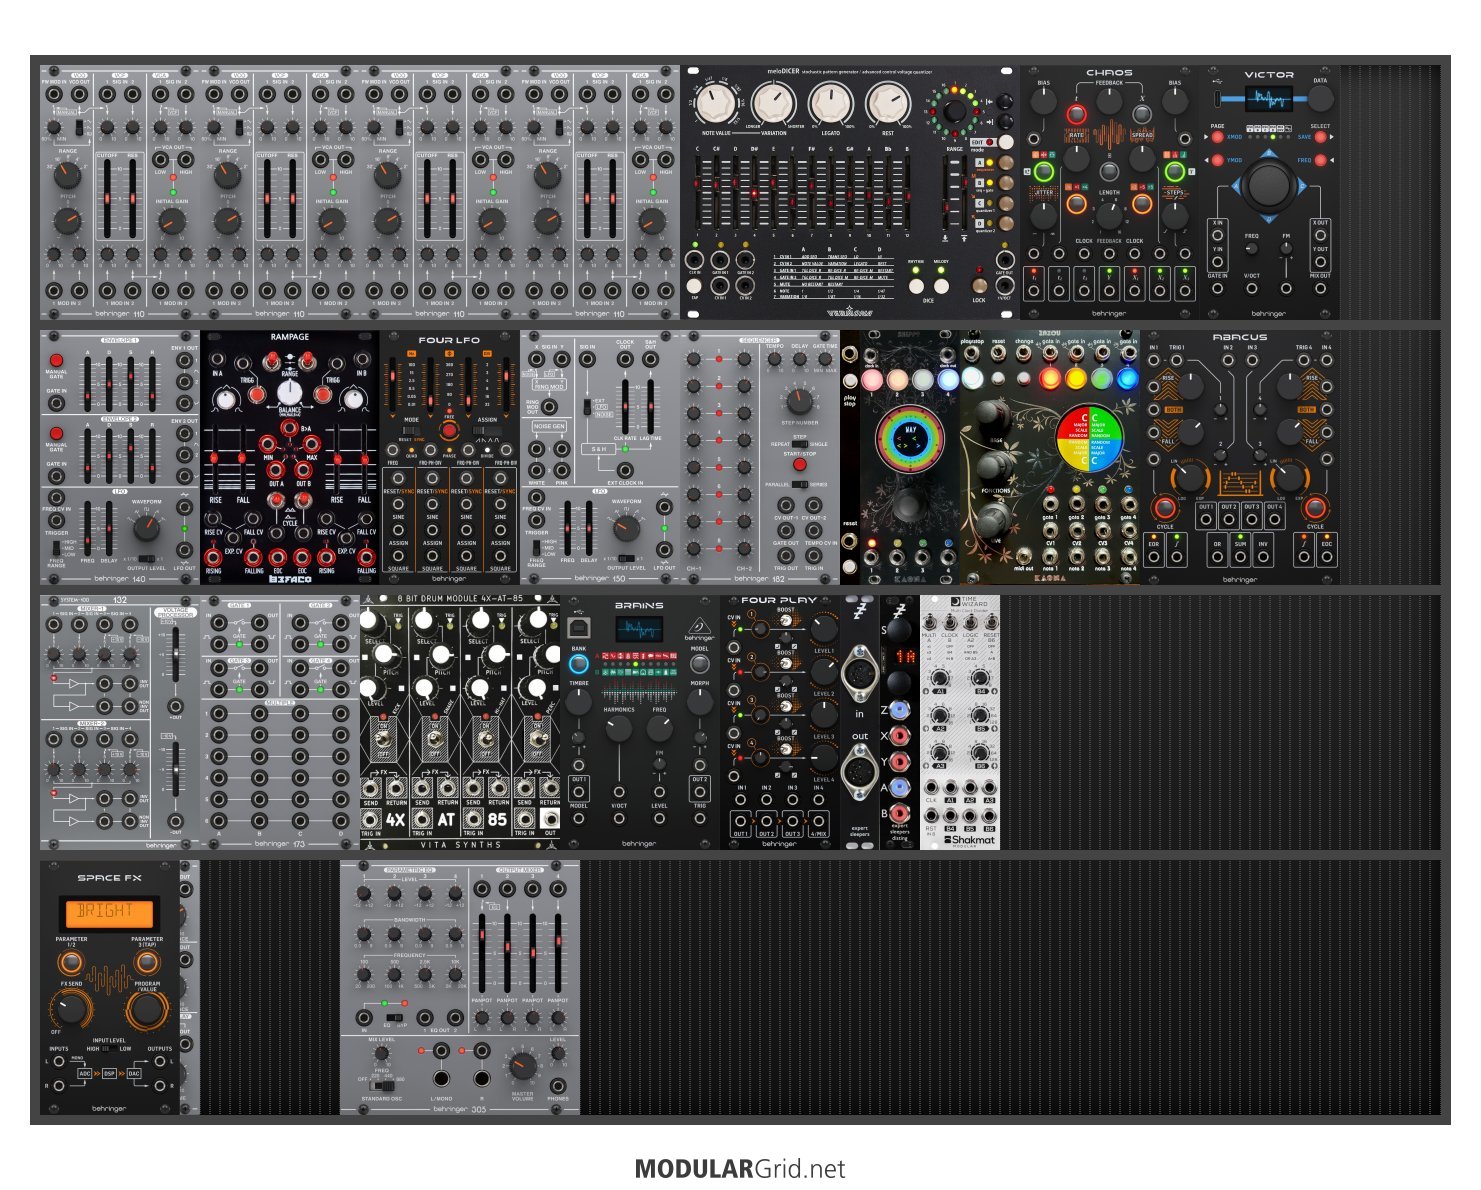Click the Chaos Jitter knob
This screenshot has width=1481, height=1190.
click(x=1043, y=214)
